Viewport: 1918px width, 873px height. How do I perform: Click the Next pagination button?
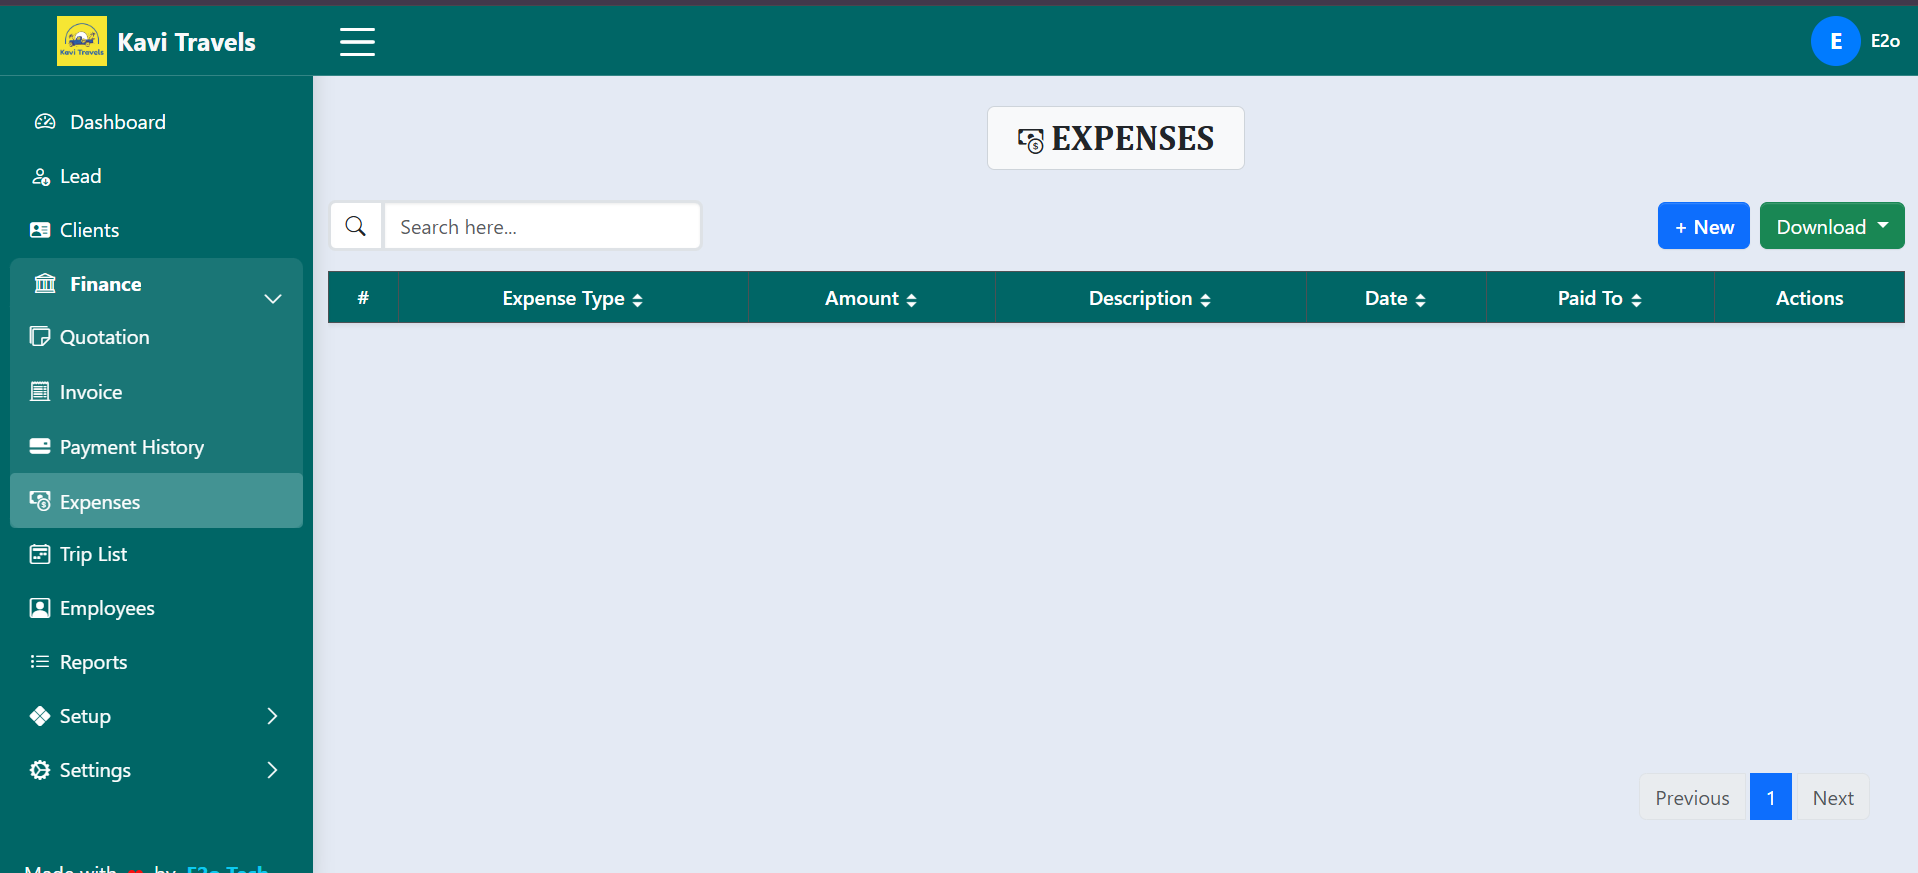tap(1832, 798)
